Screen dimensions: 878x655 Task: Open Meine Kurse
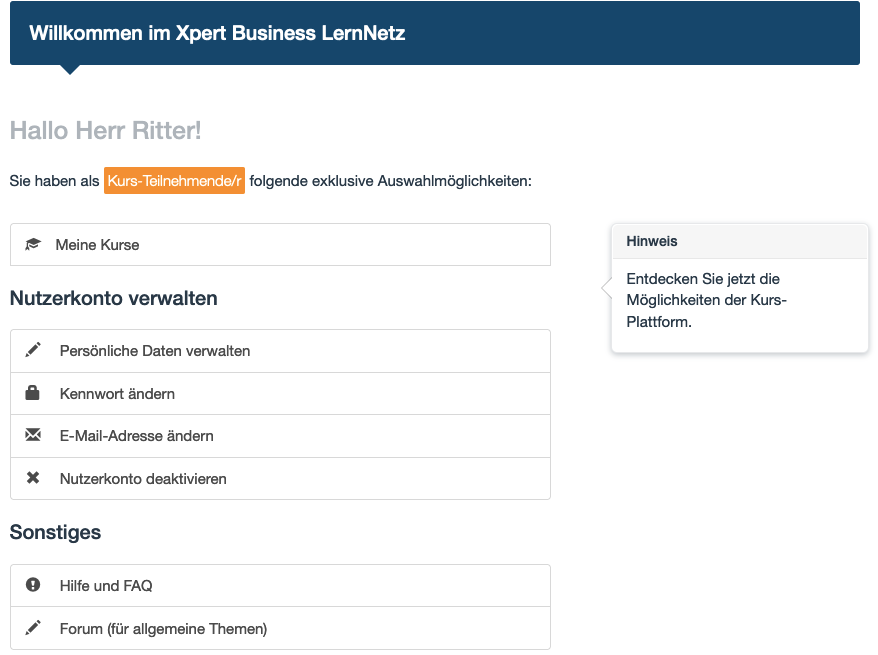coord(281,245)
